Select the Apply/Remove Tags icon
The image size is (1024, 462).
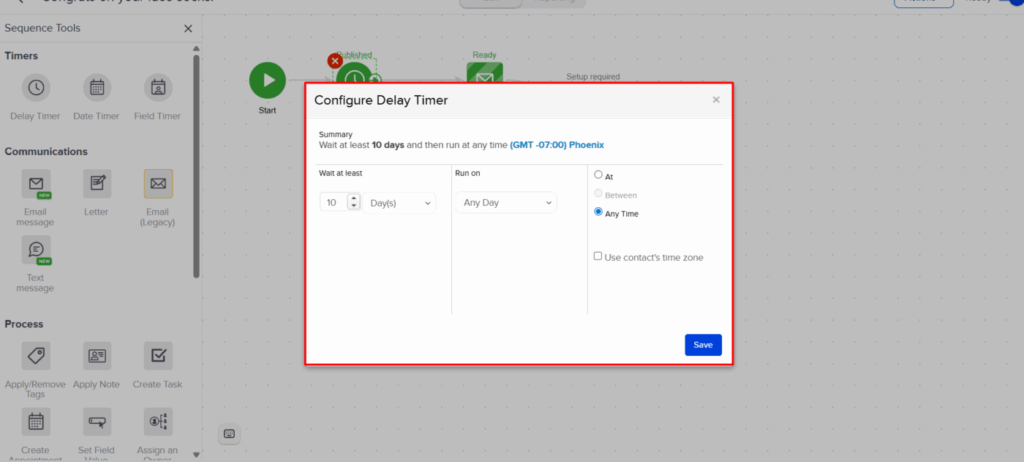[35, 356]
